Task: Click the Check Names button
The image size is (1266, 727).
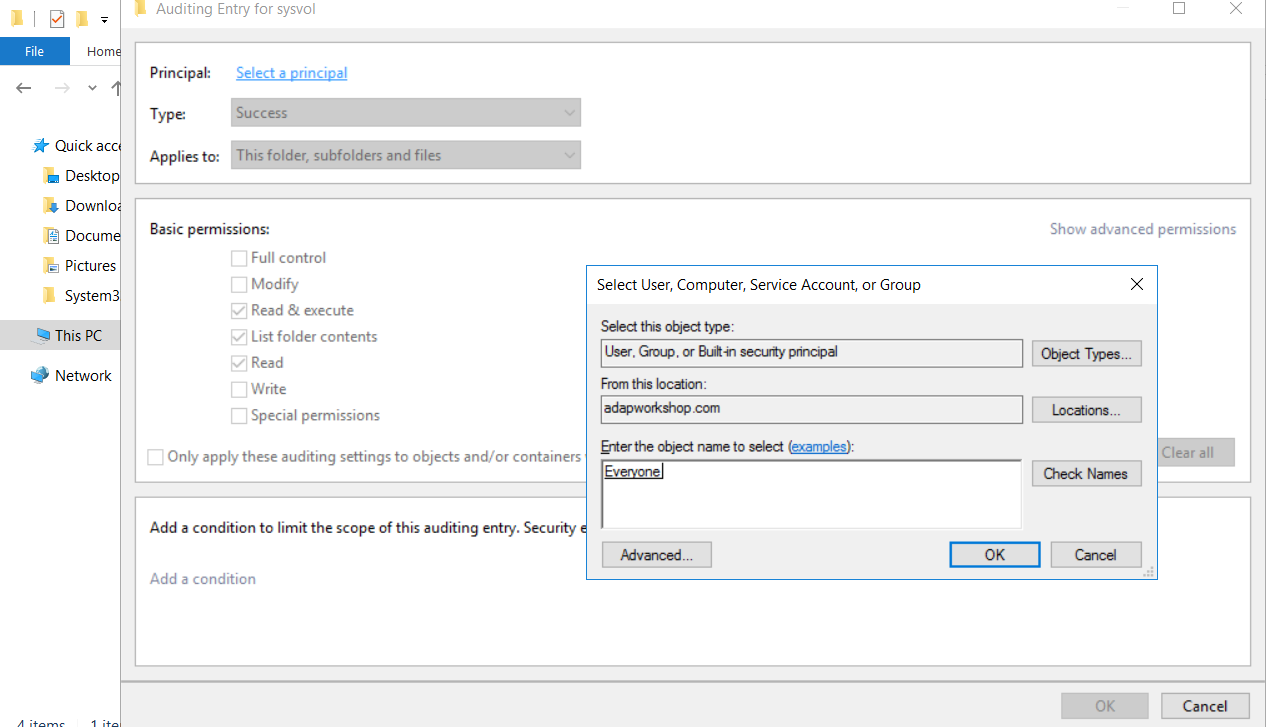Action: click(x=1086, y=473)
